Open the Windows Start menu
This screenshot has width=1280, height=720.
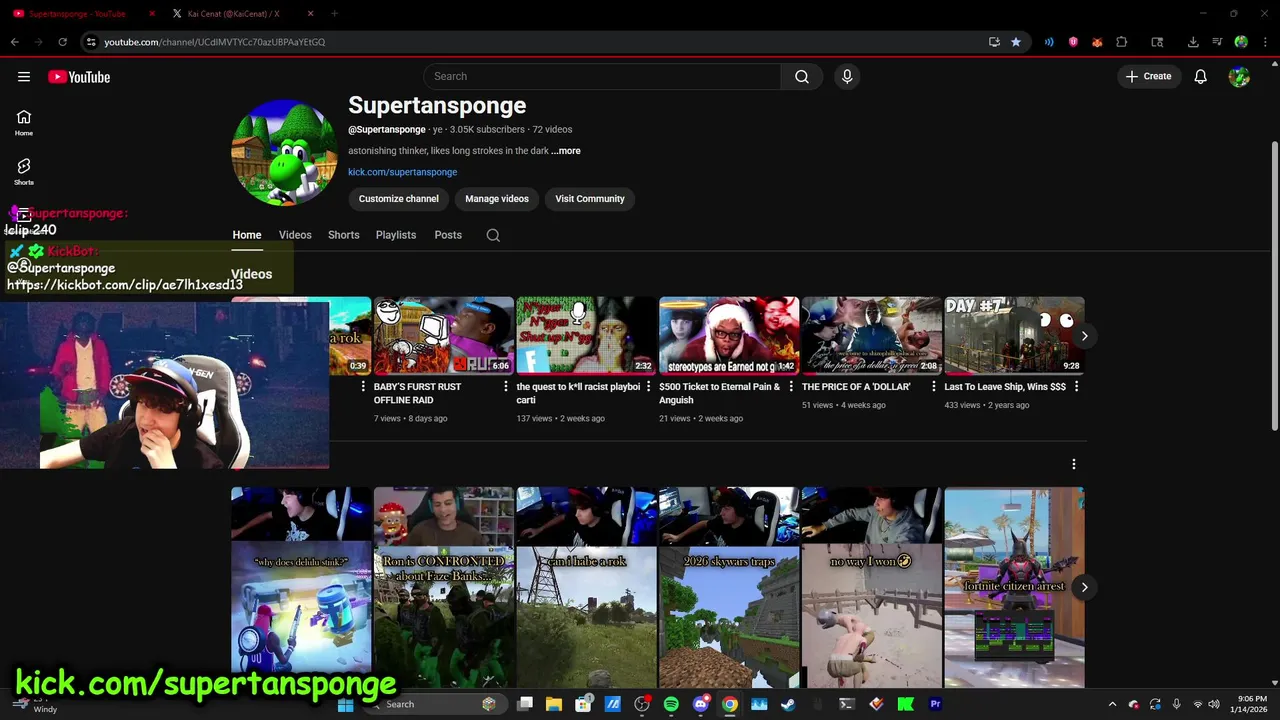(345, 704)
